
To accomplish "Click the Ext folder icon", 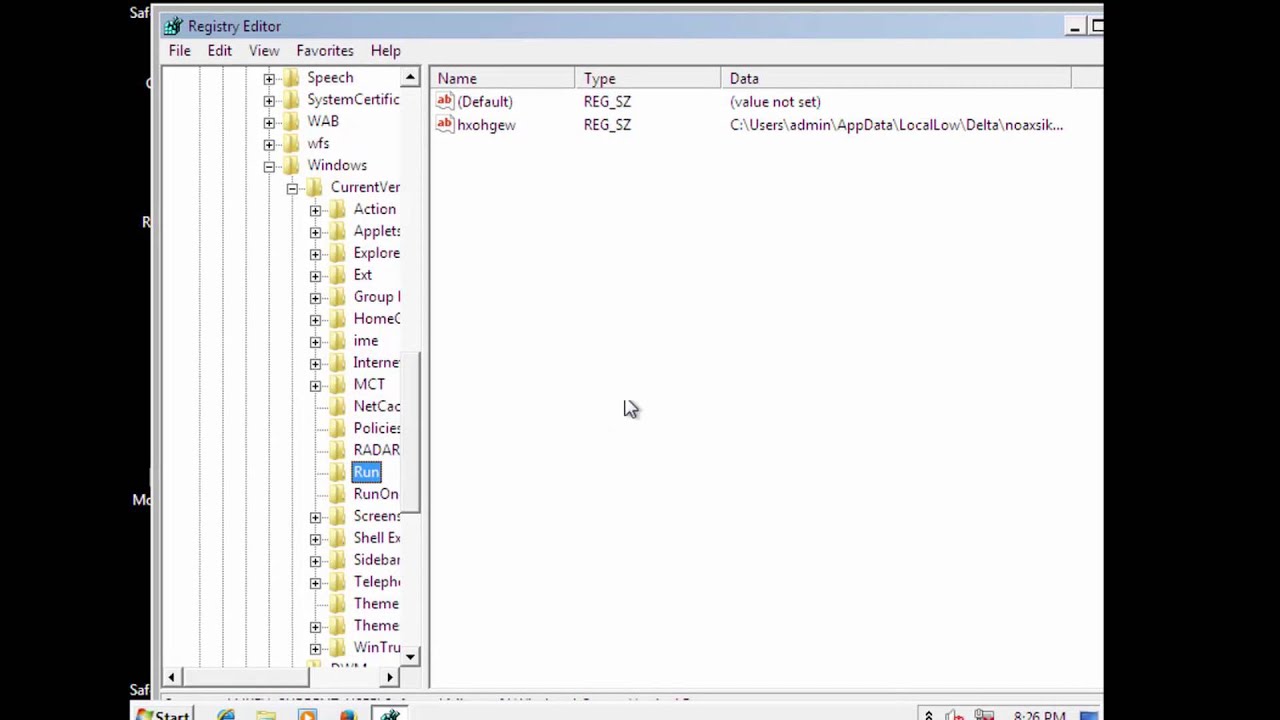I will click(x=337, y=275).
